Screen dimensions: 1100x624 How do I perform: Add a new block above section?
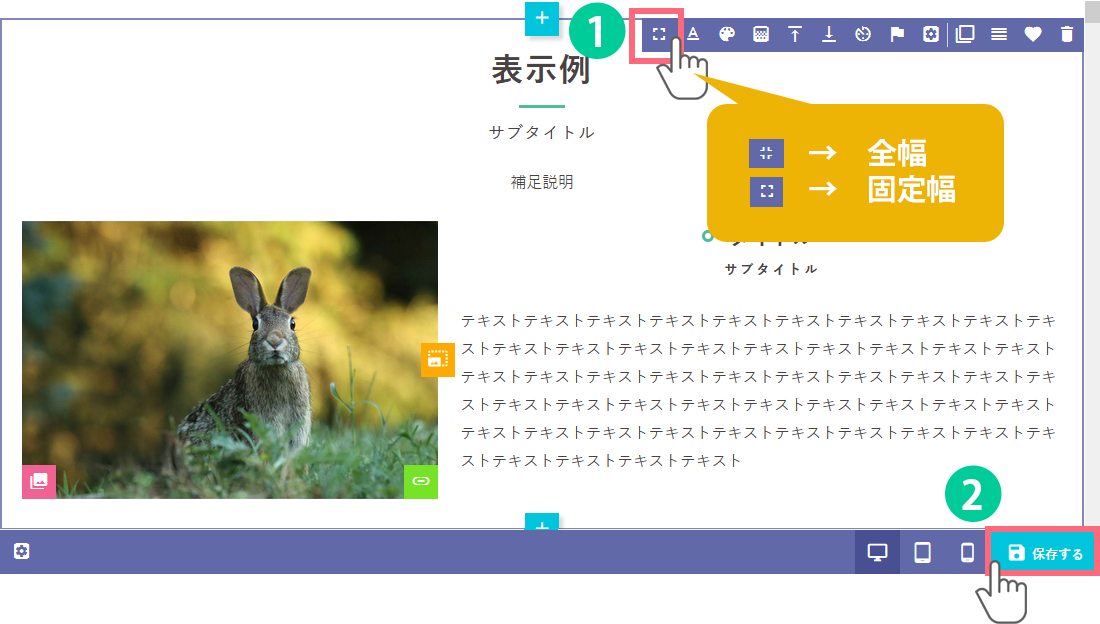click(x=541, y=18)
